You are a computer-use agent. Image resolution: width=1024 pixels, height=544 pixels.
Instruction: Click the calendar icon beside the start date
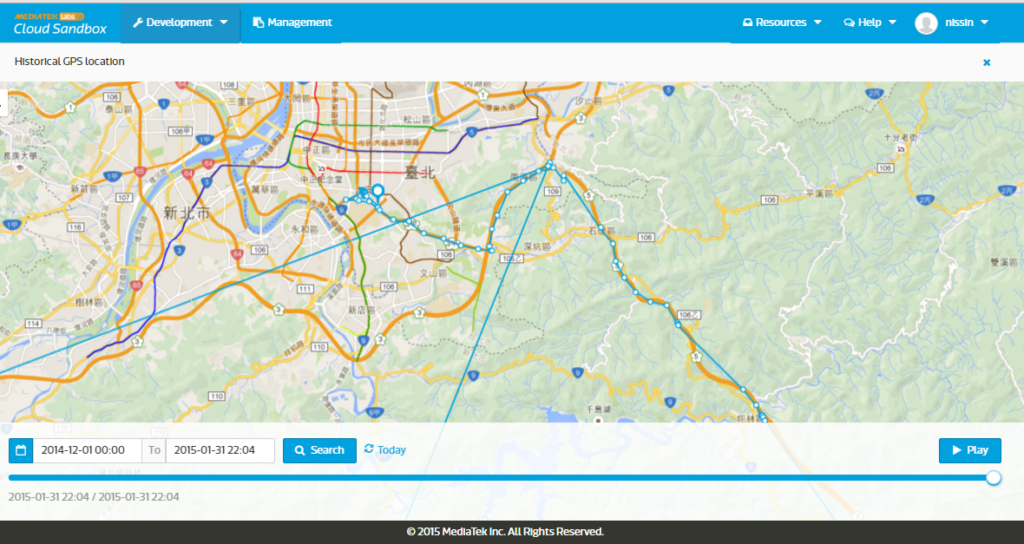click(x=21, y=451)
